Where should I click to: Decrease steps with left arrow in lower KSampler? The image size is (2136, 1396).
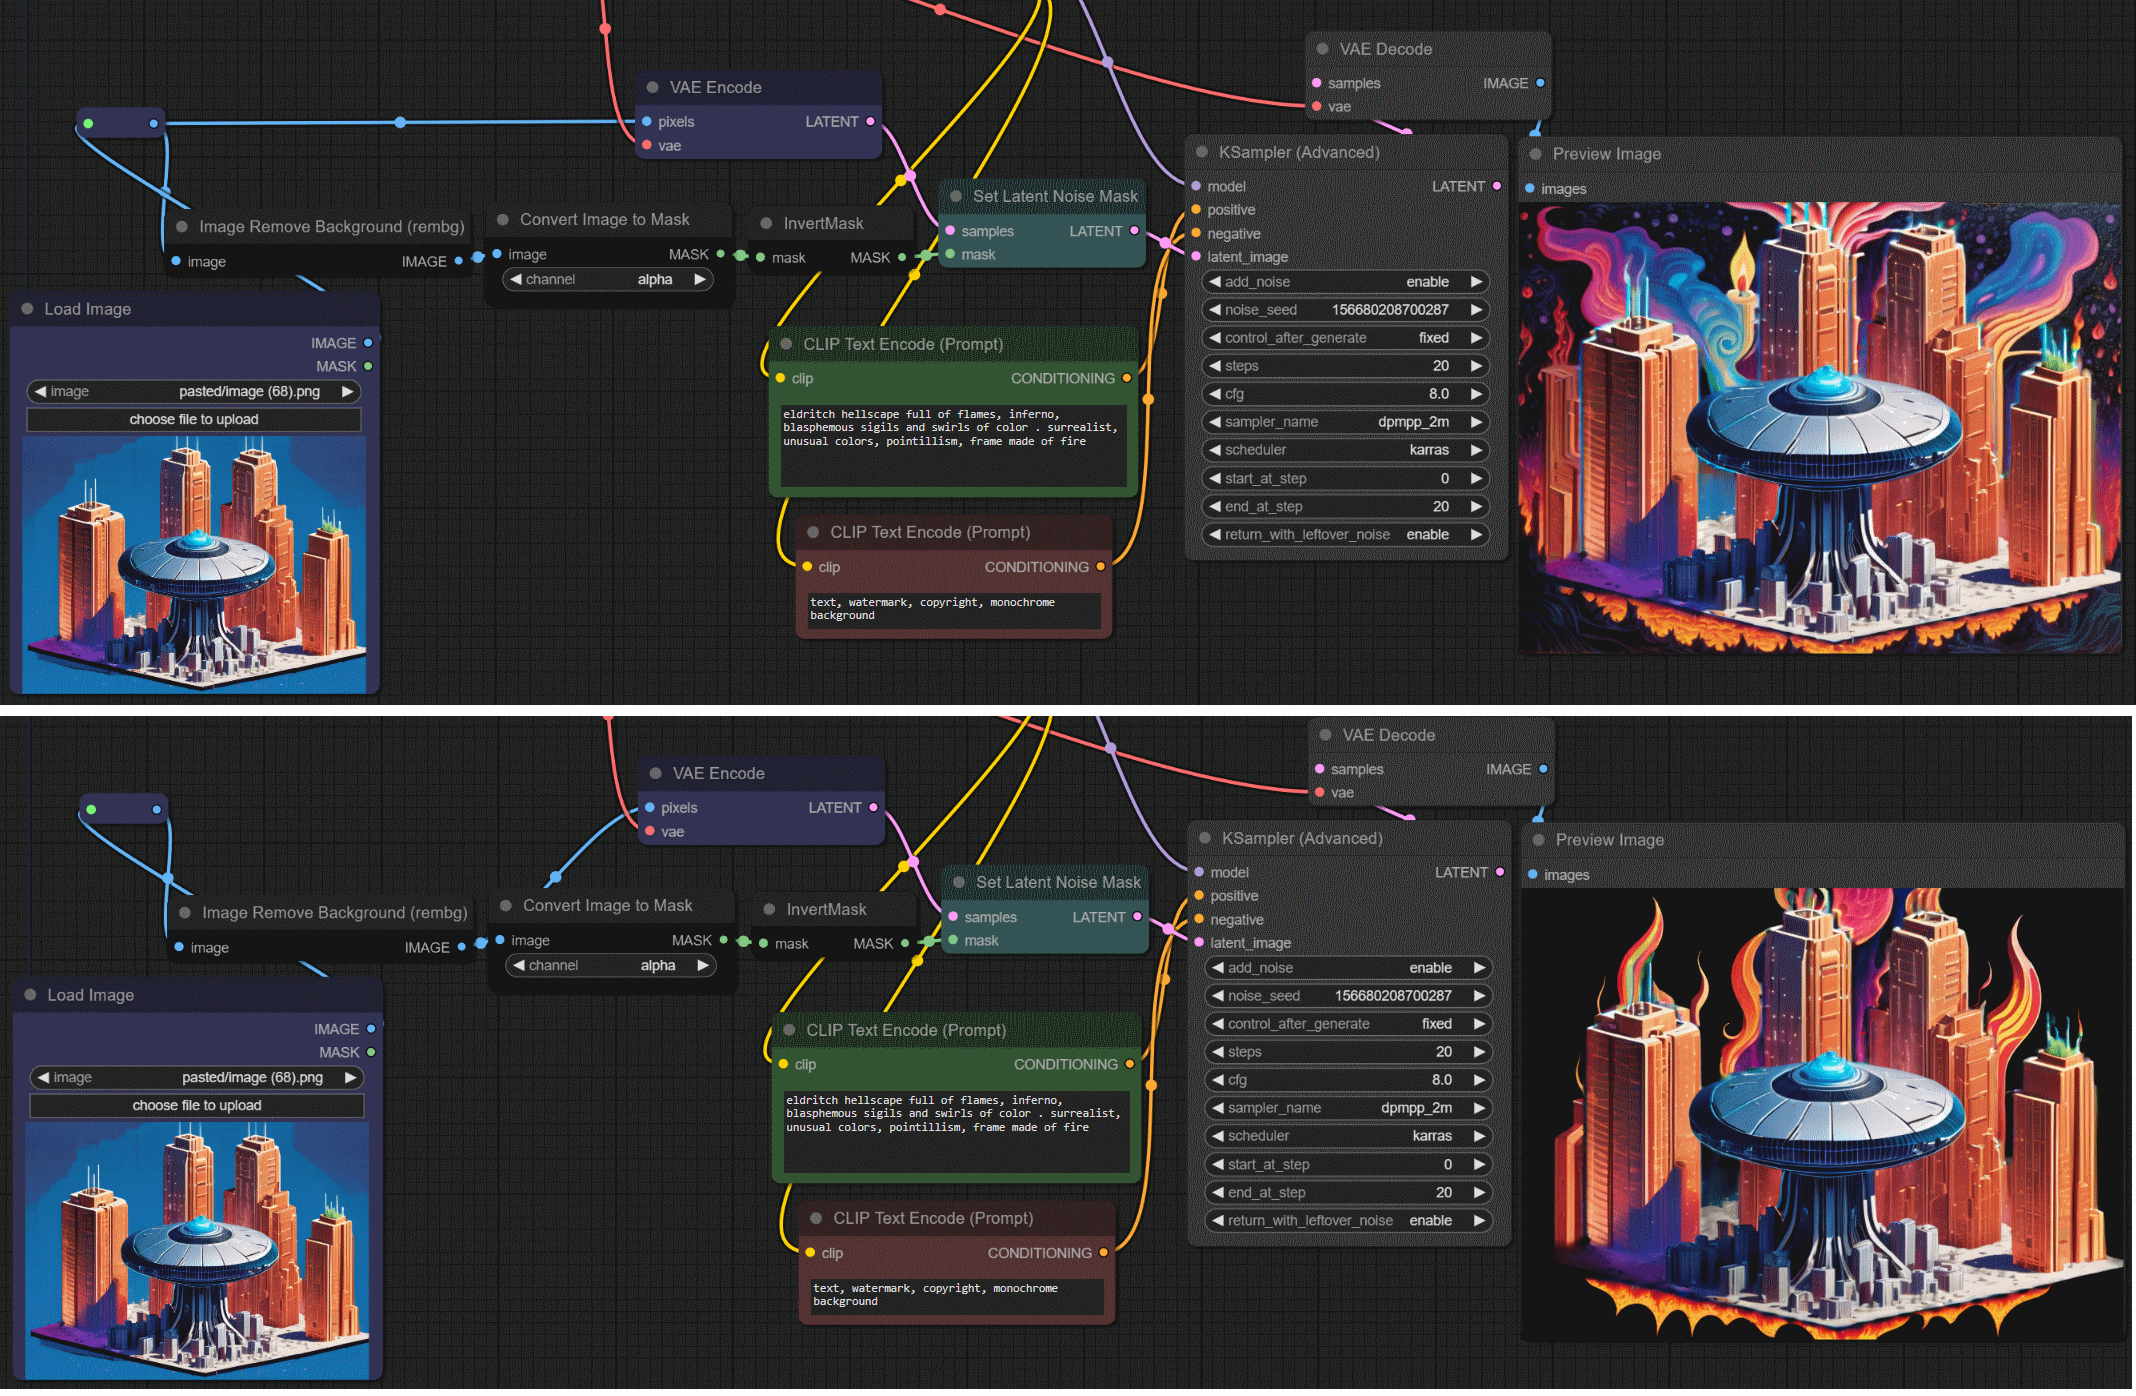click(x=1218, y=1052)
